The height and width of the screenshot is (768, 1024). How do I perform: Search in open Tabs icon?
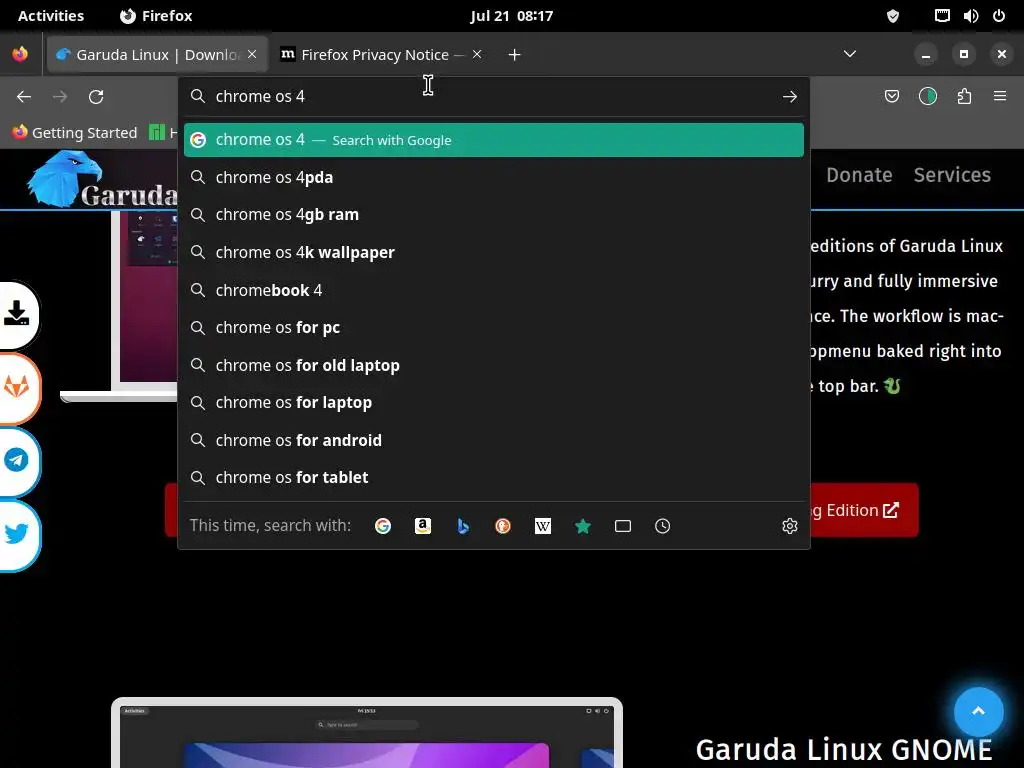pos(623,526)
